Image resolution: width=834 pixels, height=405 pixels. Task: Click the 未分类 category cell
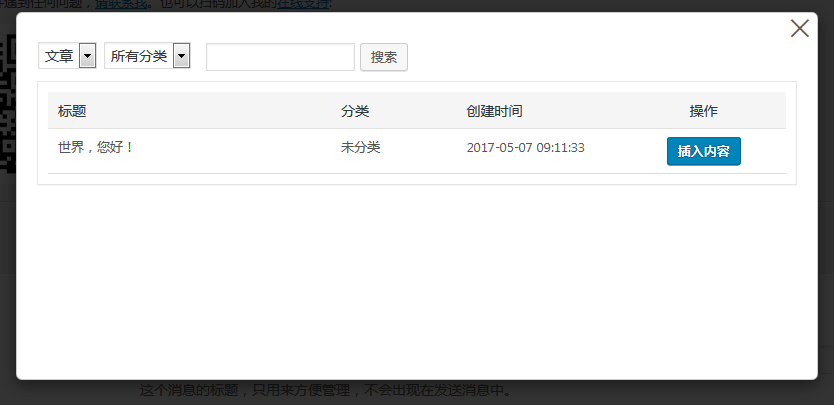pos(361,147)
